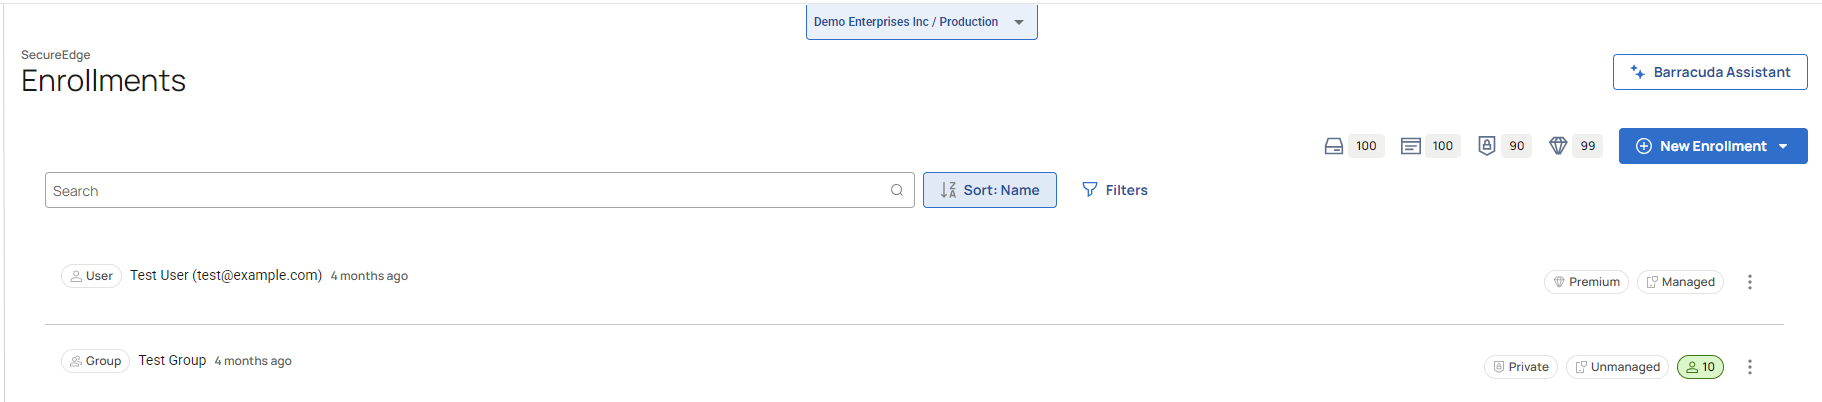Open the Filters panel
The width and height of the screenshot is (1822, 402).
1115,190
